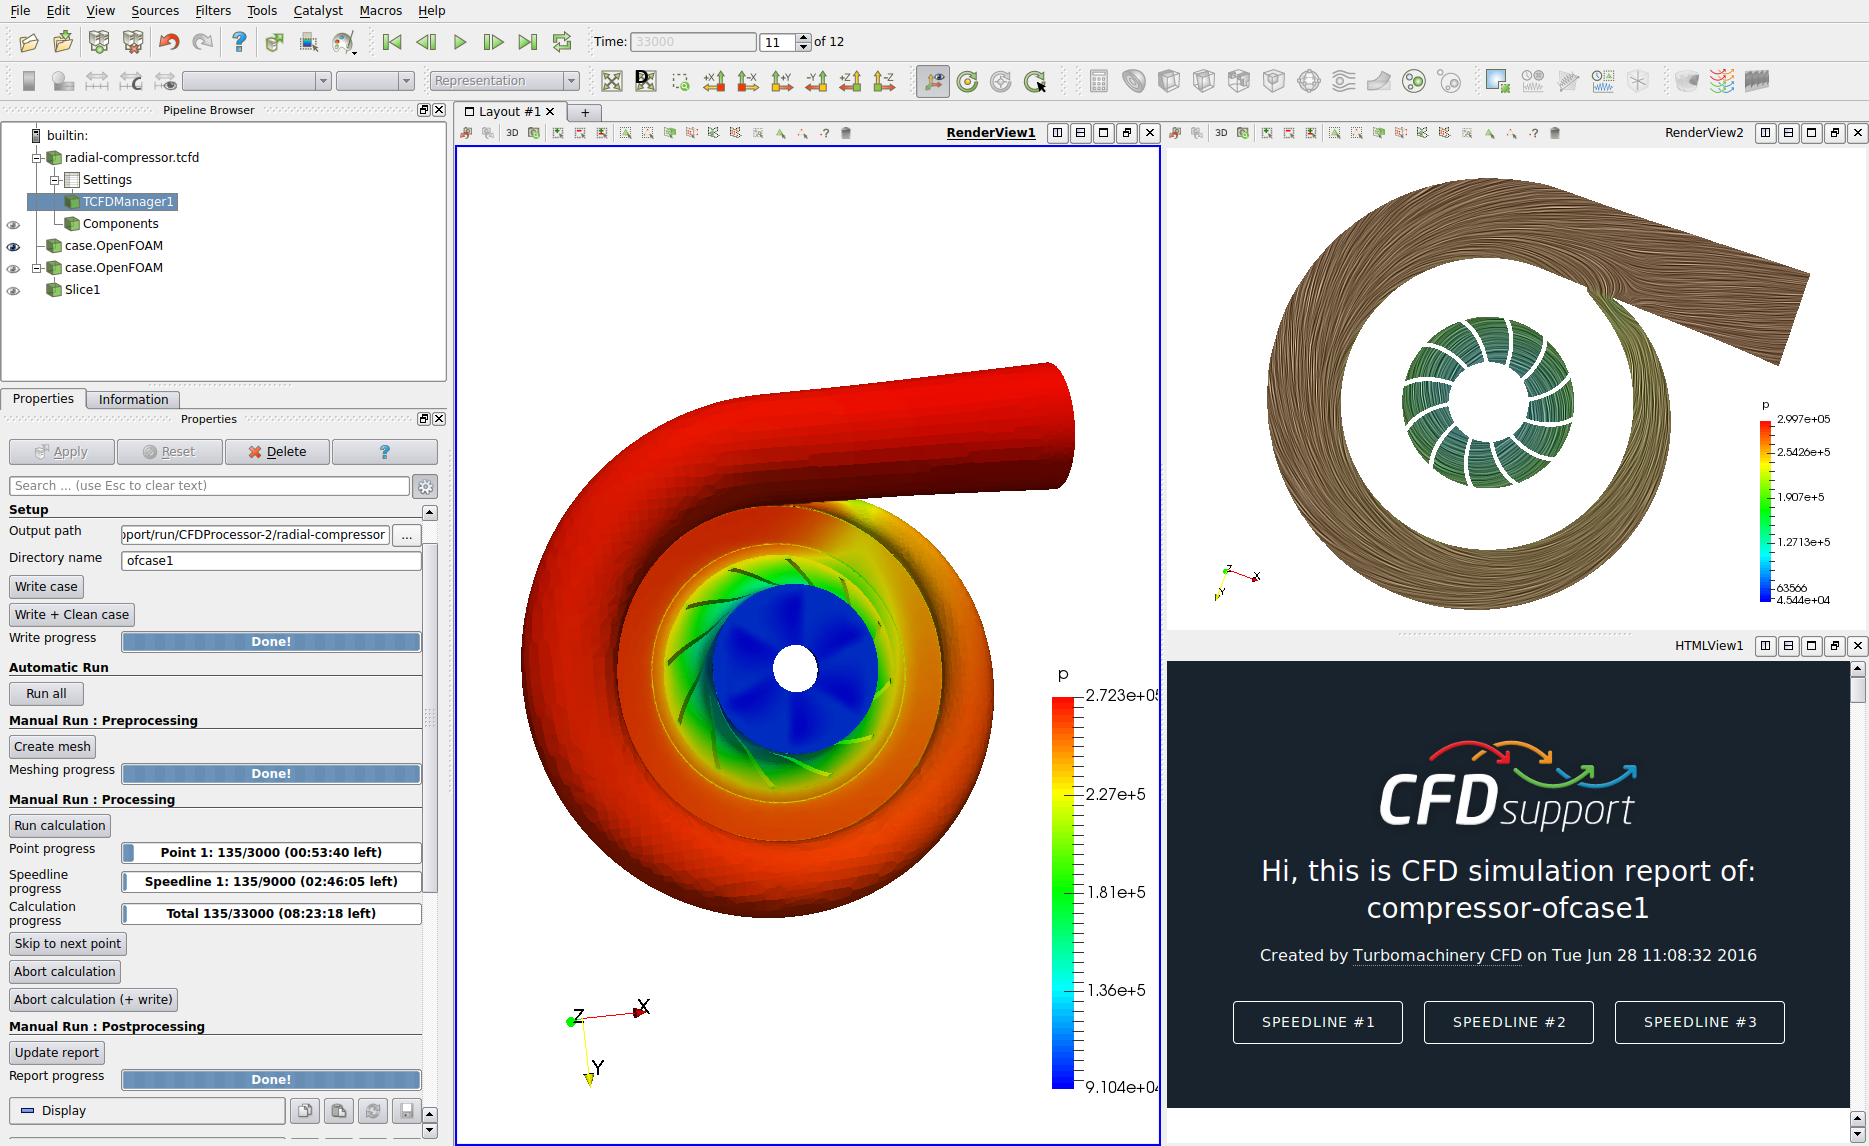Click the Clip filter toolbar icon
Screen dimensions: 1869x1146
tap(1169, 81)
